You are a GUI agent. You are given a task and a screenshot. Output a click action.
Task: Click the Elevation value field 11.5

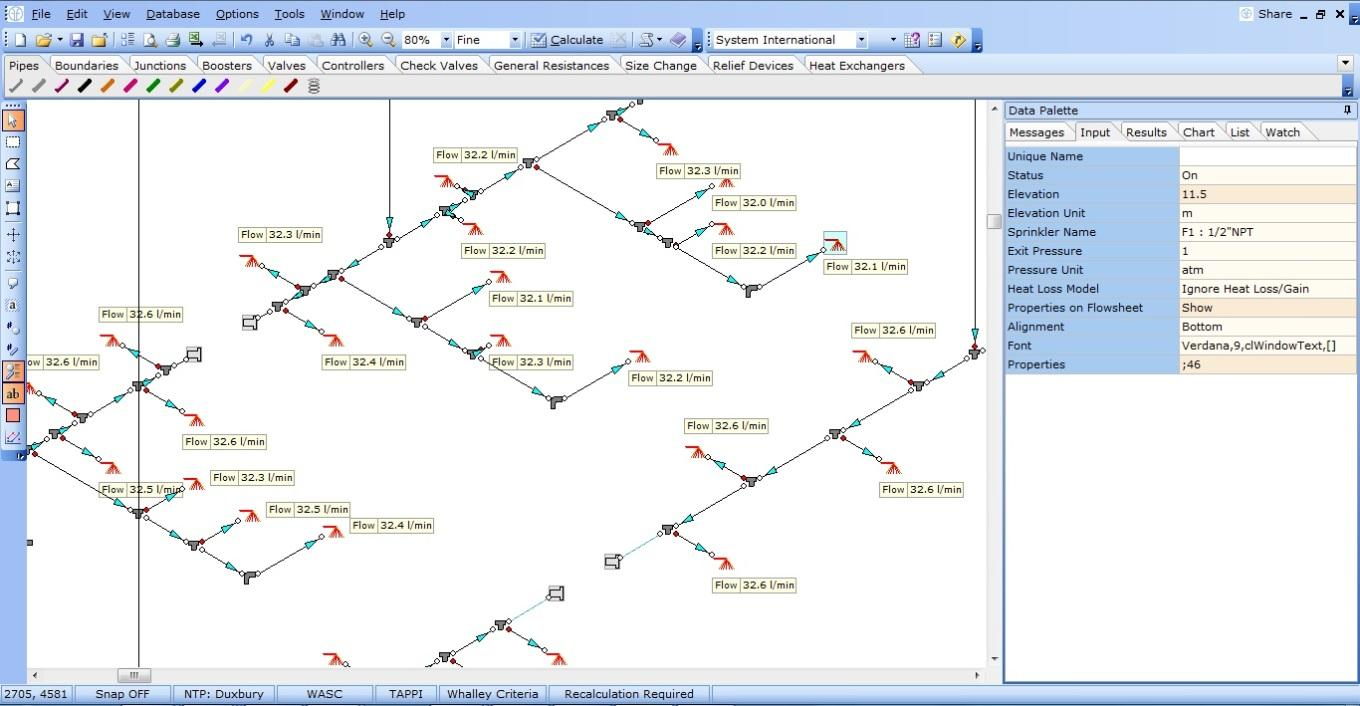[x=1267, y=194]
